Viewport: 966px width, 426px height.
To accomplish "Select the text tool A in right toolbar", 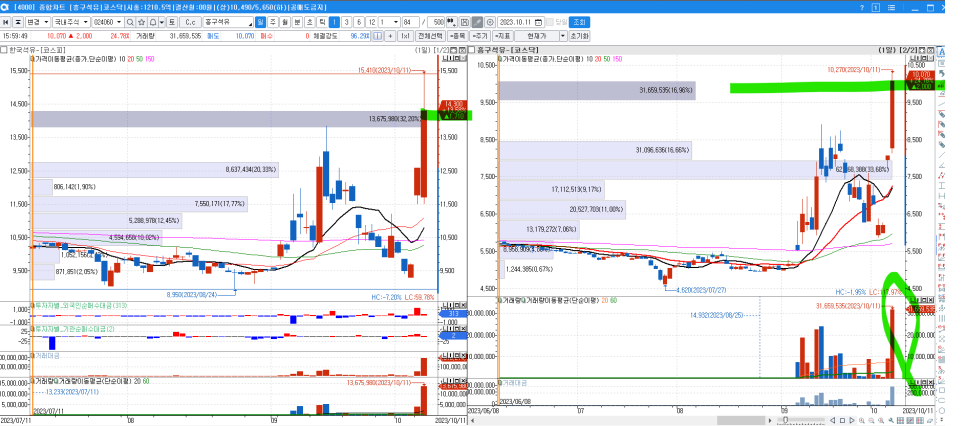I will (942, 51).
